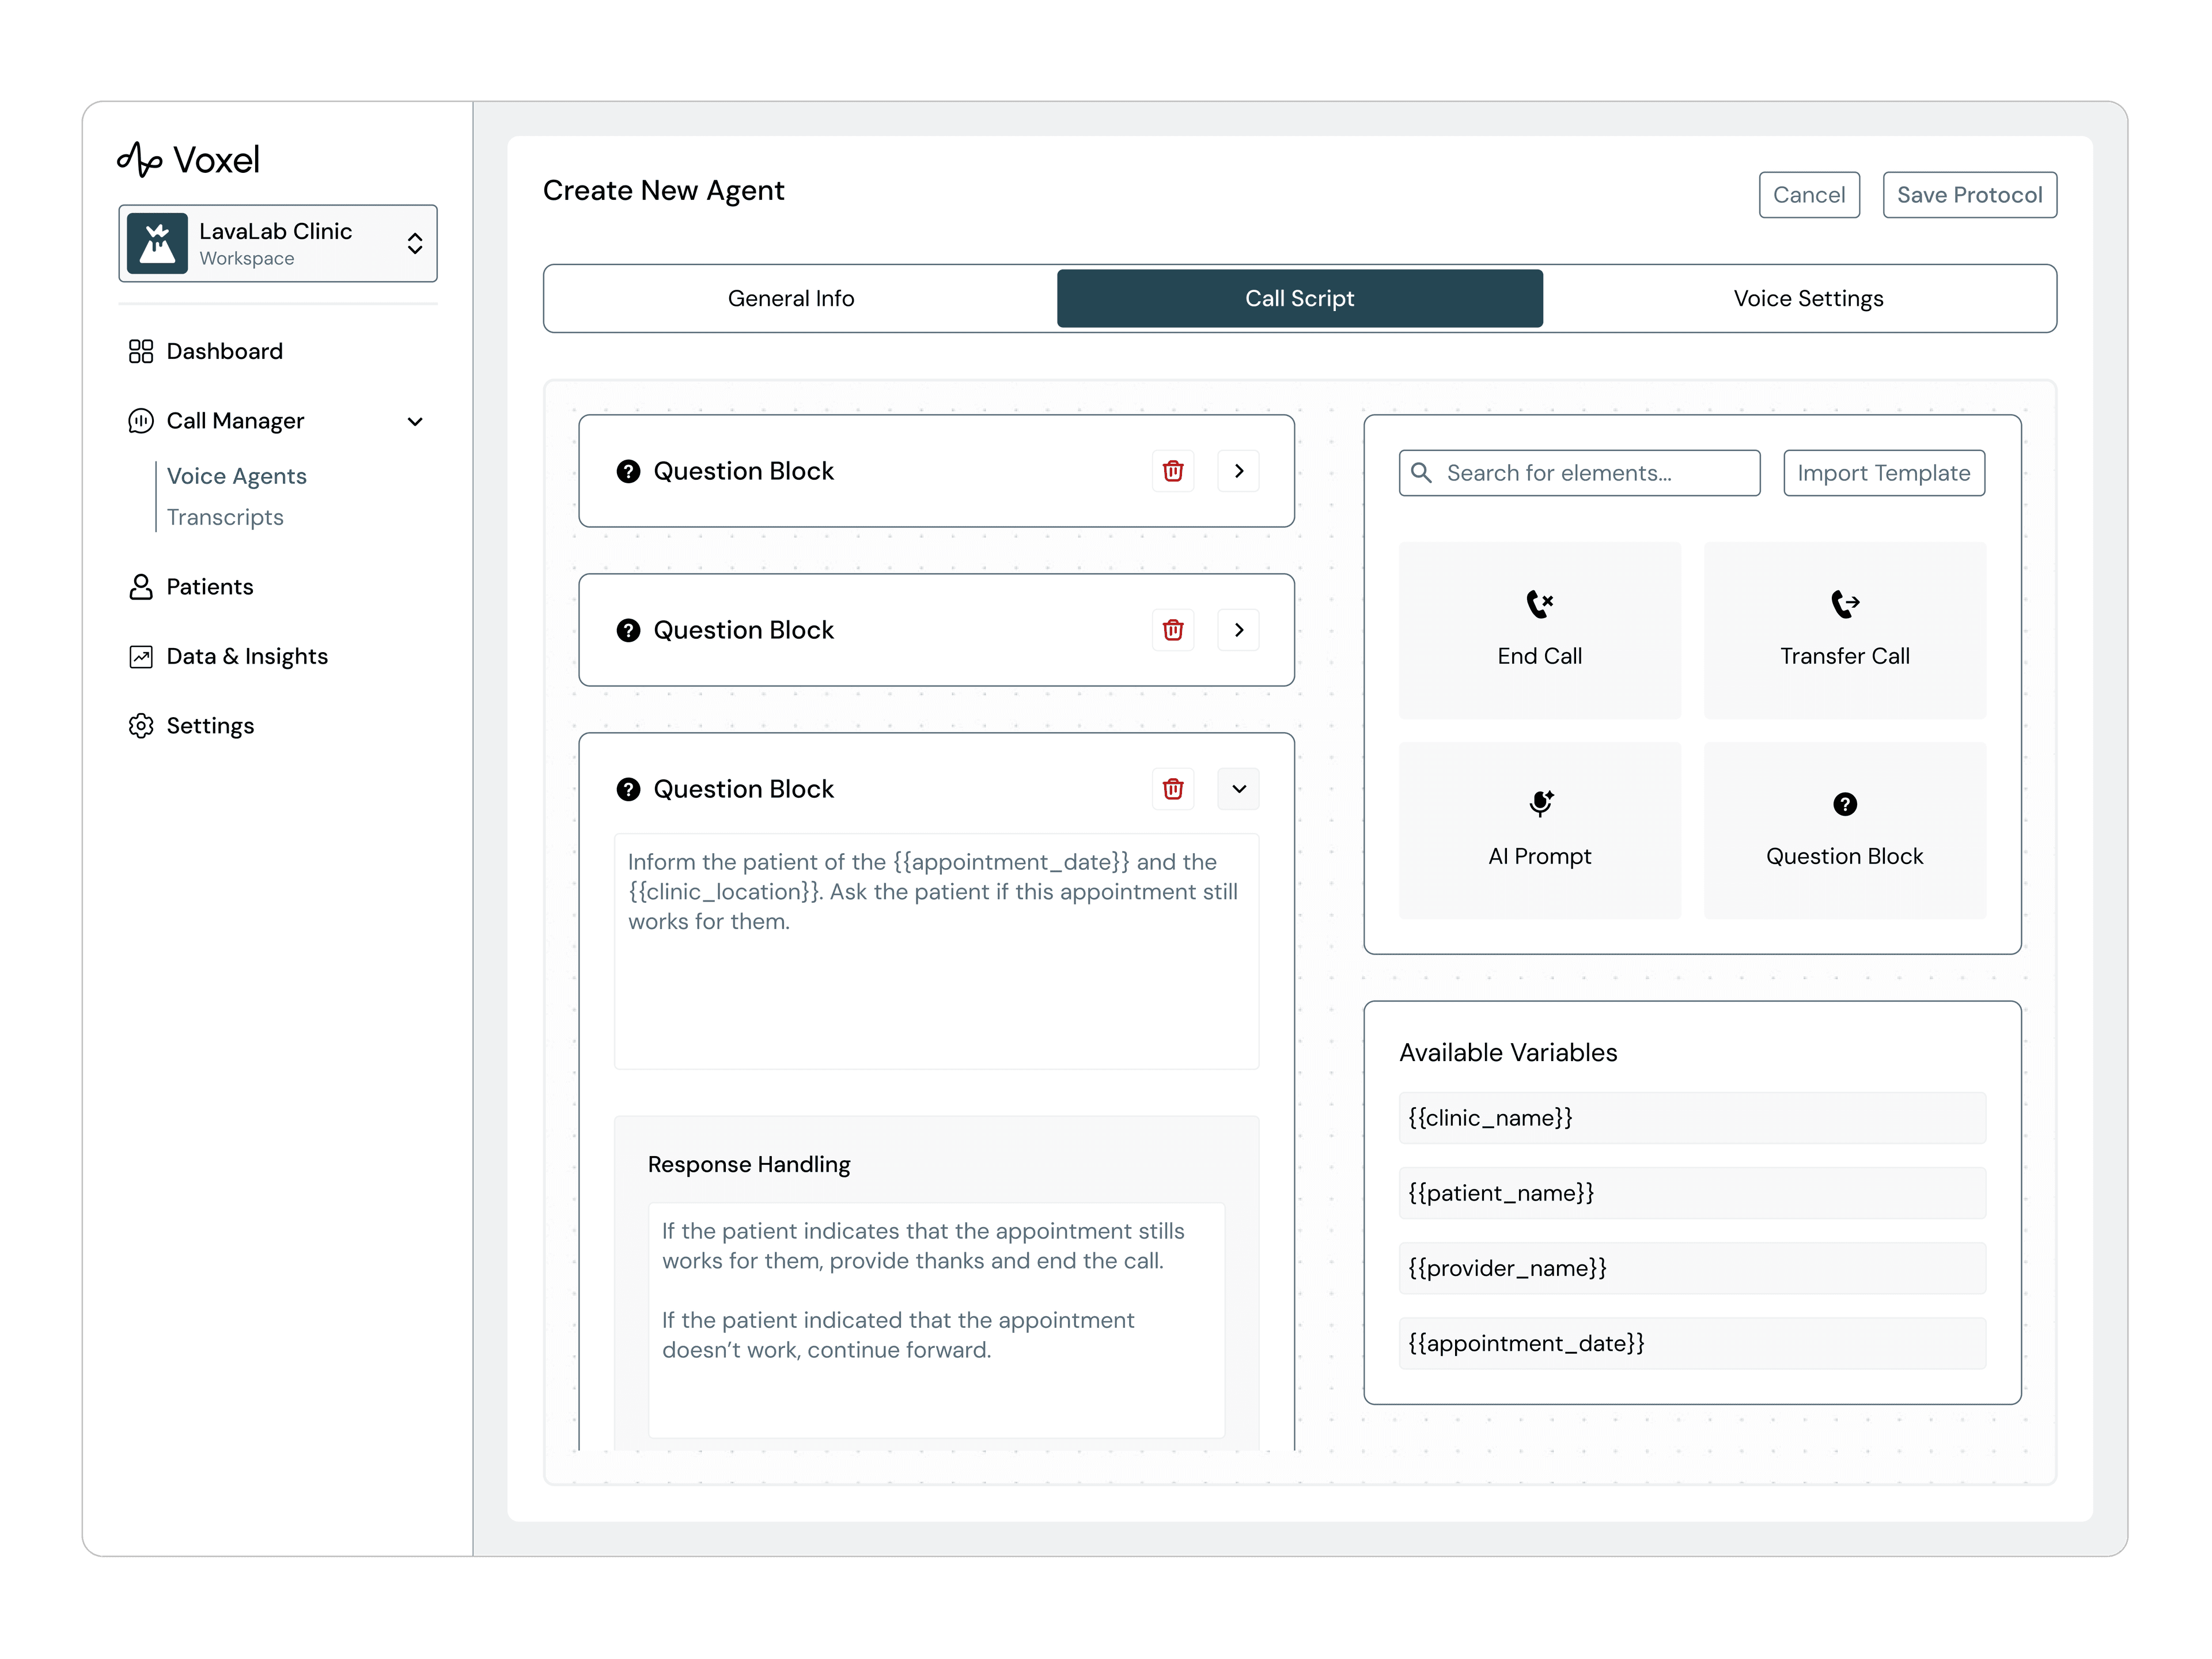The image size is (2212, 1659).
Task: Click the Data & Insights chart icon
Action: pyautogui.click(x=141, y=656)
